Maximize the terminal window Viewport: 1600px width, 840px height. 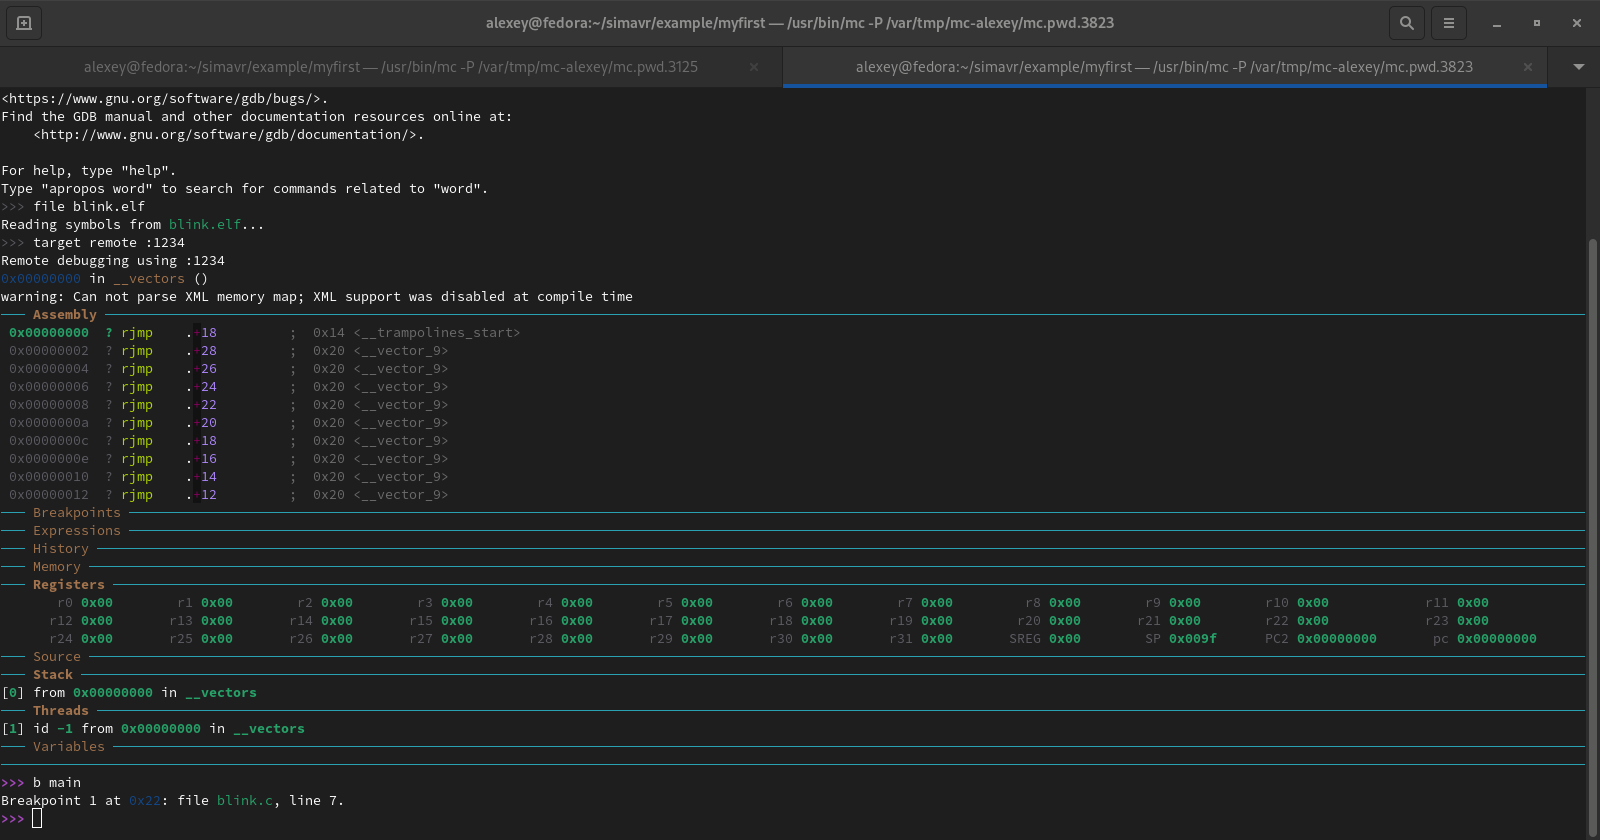1537,23
